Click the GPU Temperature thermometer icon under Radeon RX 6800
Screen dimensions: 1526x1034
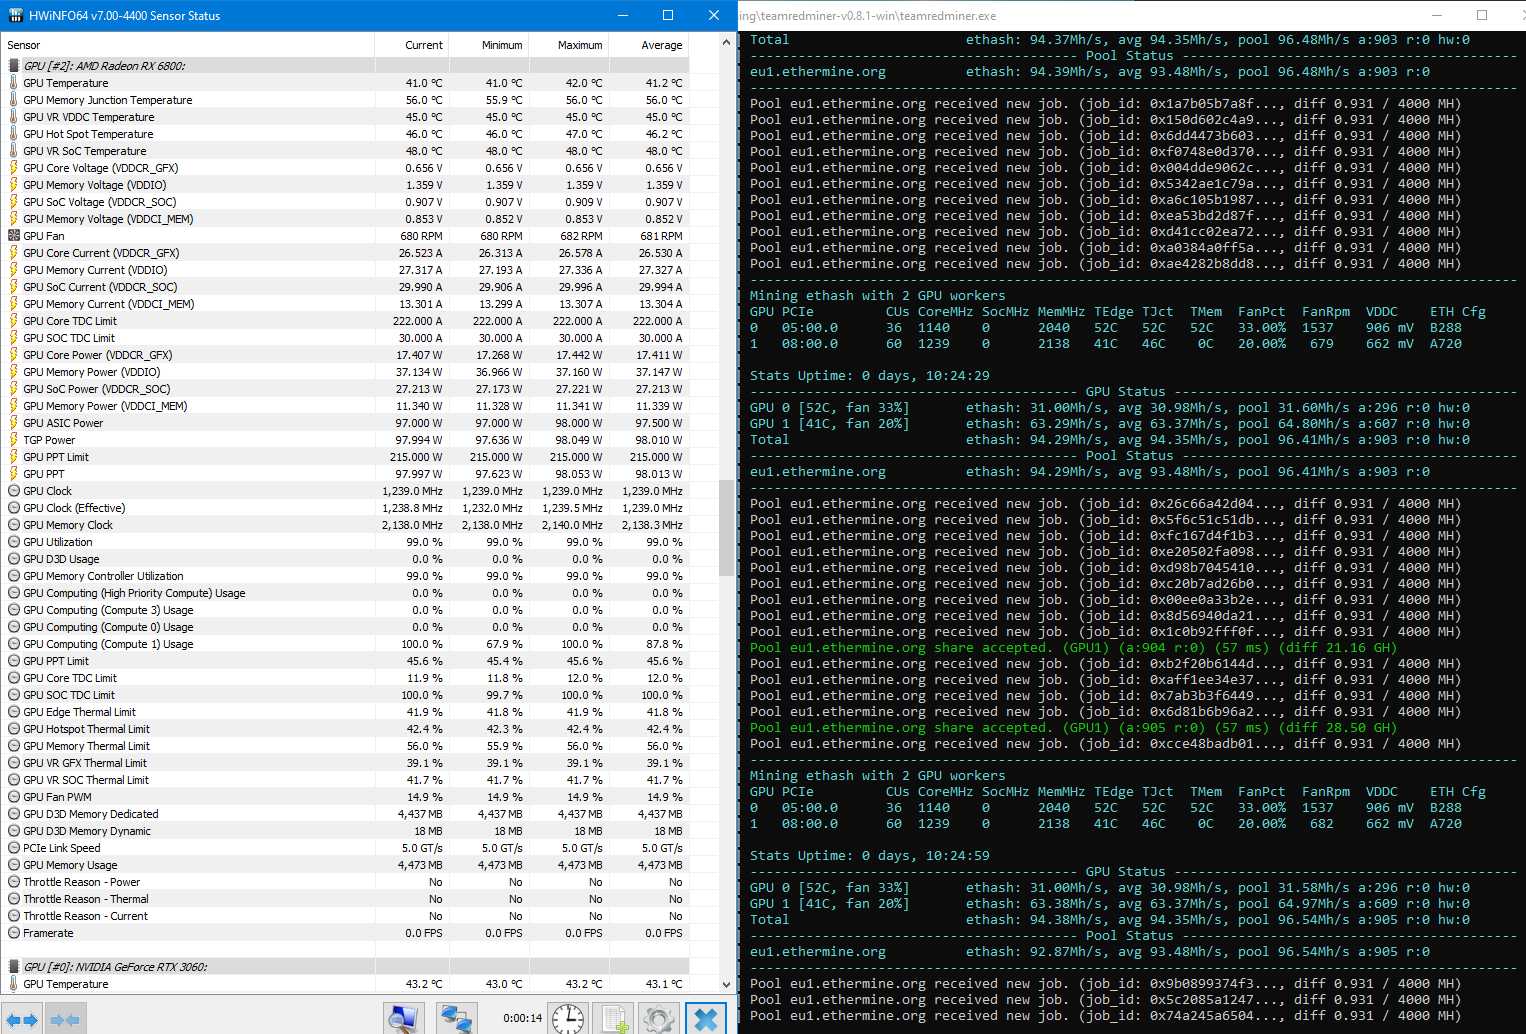point(14,83)
